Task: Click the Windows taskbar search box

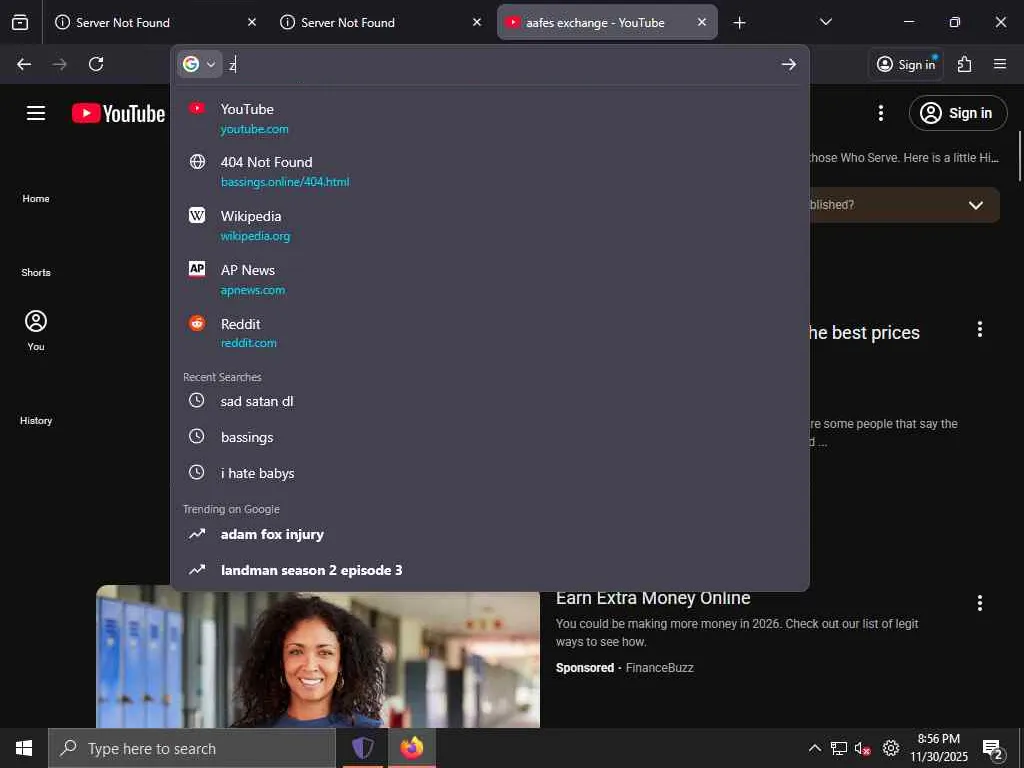Action: [x=192, y=748]
